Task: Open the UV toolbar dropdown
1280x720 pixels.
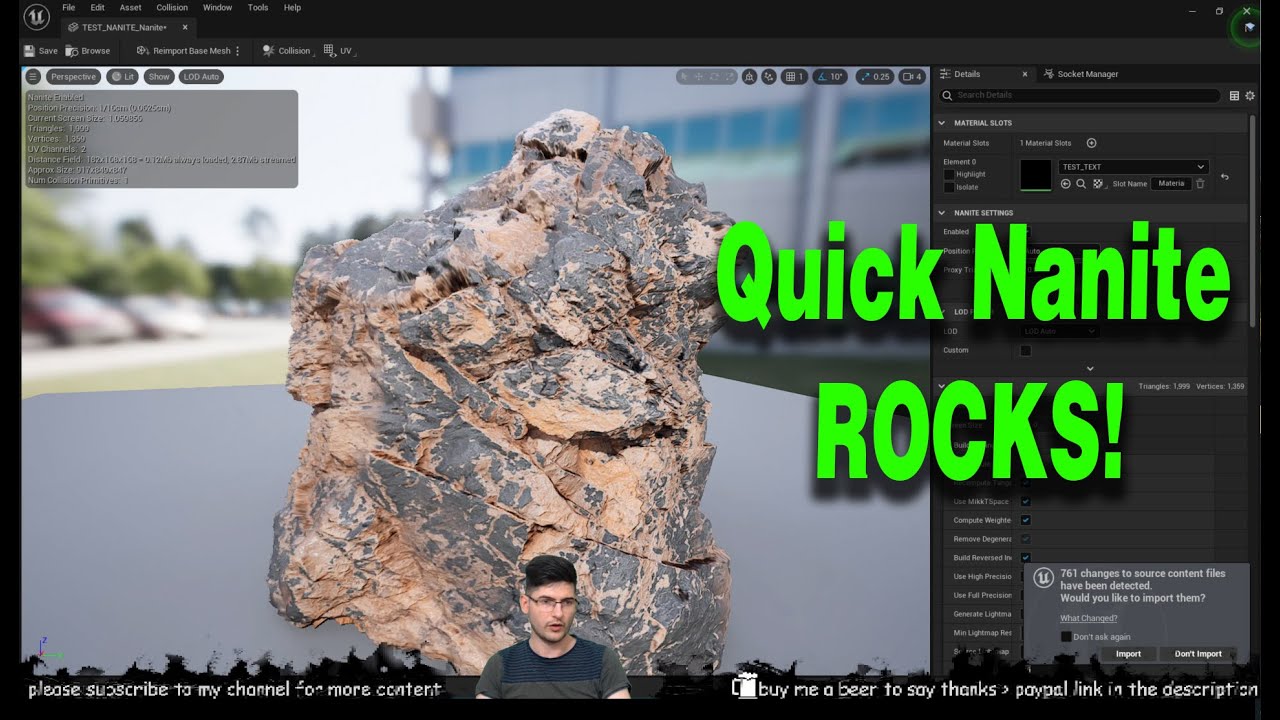Action: (x=340, y=51)
